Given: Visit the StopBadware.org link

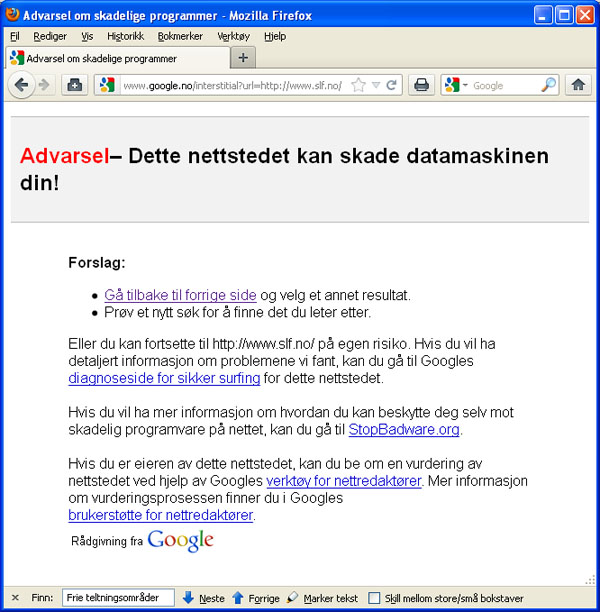Looking at the screenshot, I should 404,429.
